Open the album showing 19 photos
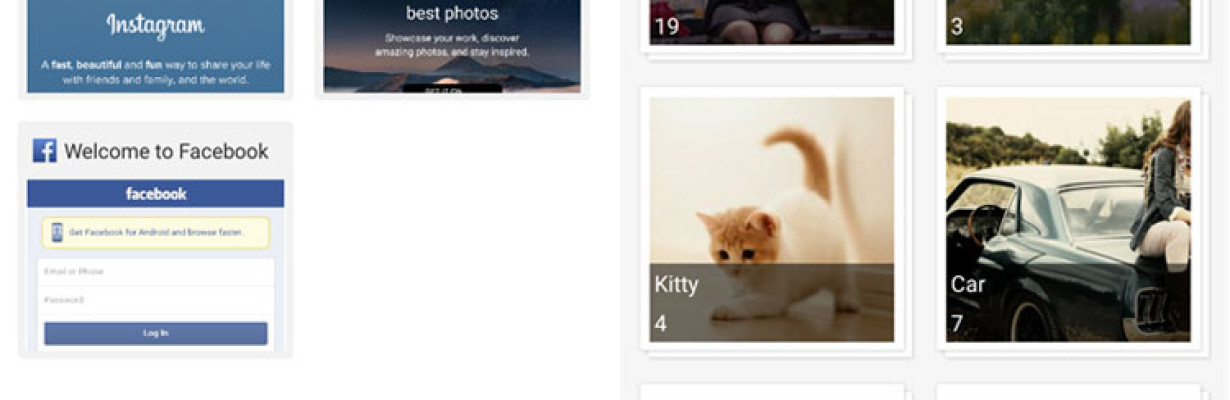 point(772,22)
